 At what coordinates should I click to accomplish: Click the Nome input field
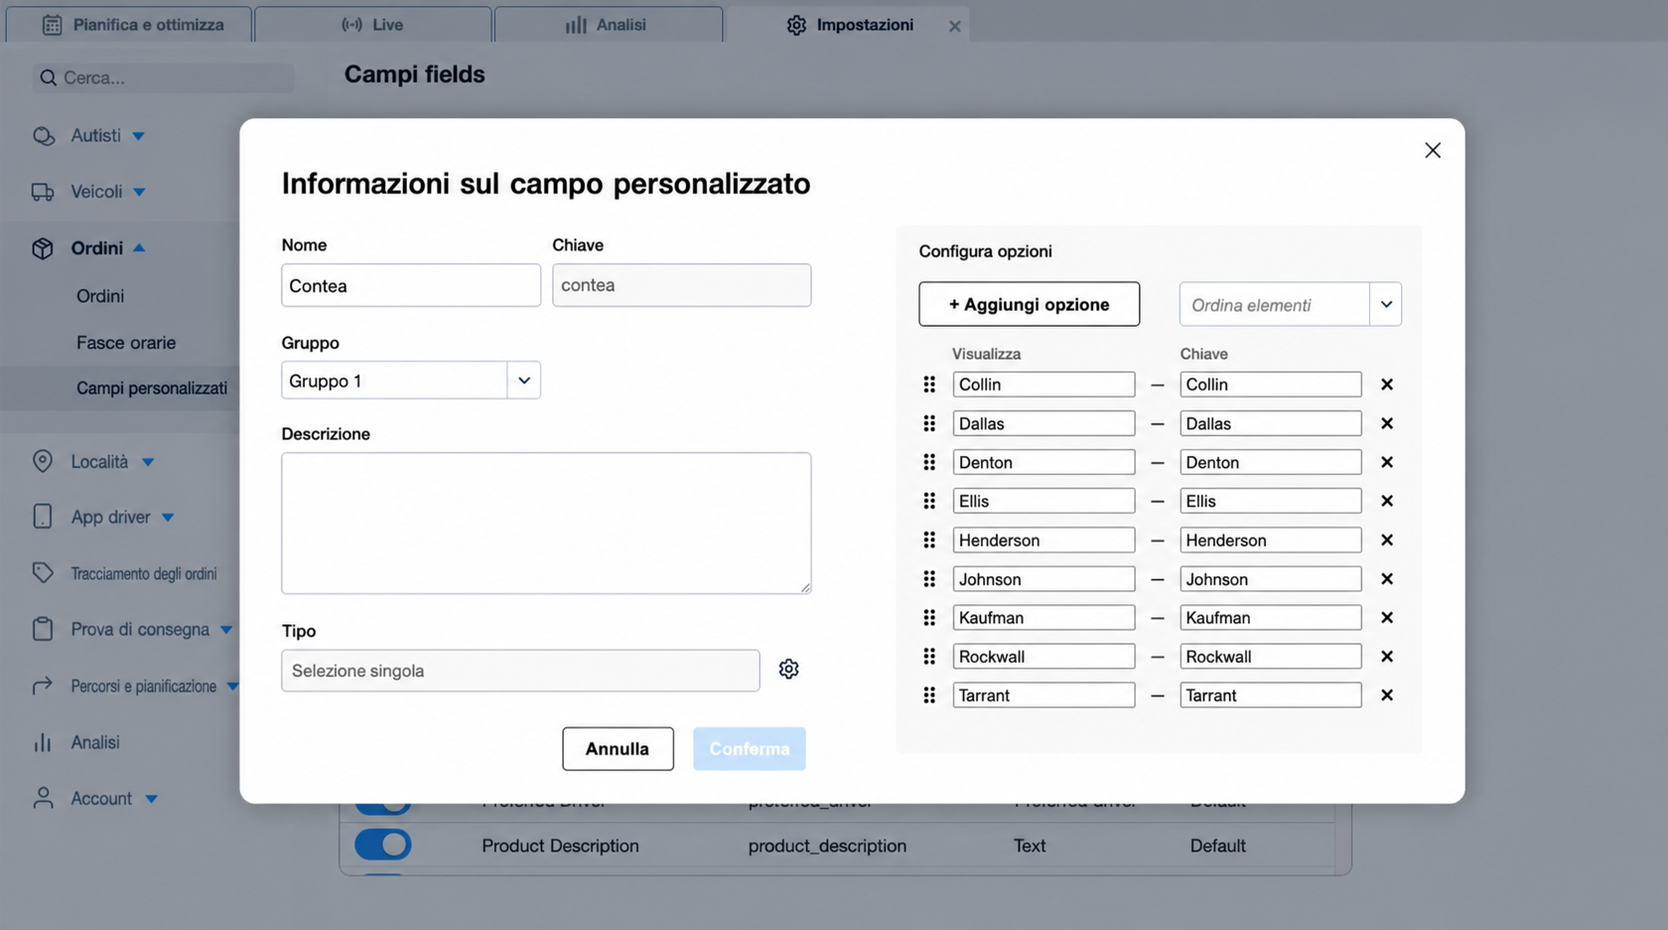click(x=411, y=285)
